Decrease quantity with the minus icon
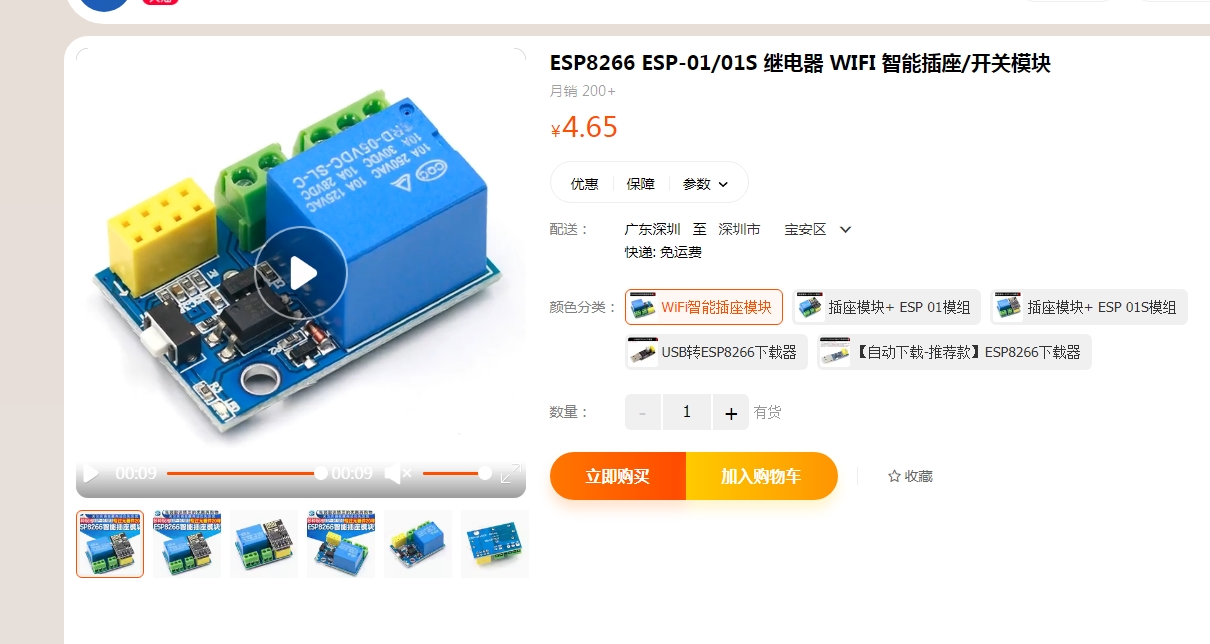1210x644 pixels. (643, 412)
